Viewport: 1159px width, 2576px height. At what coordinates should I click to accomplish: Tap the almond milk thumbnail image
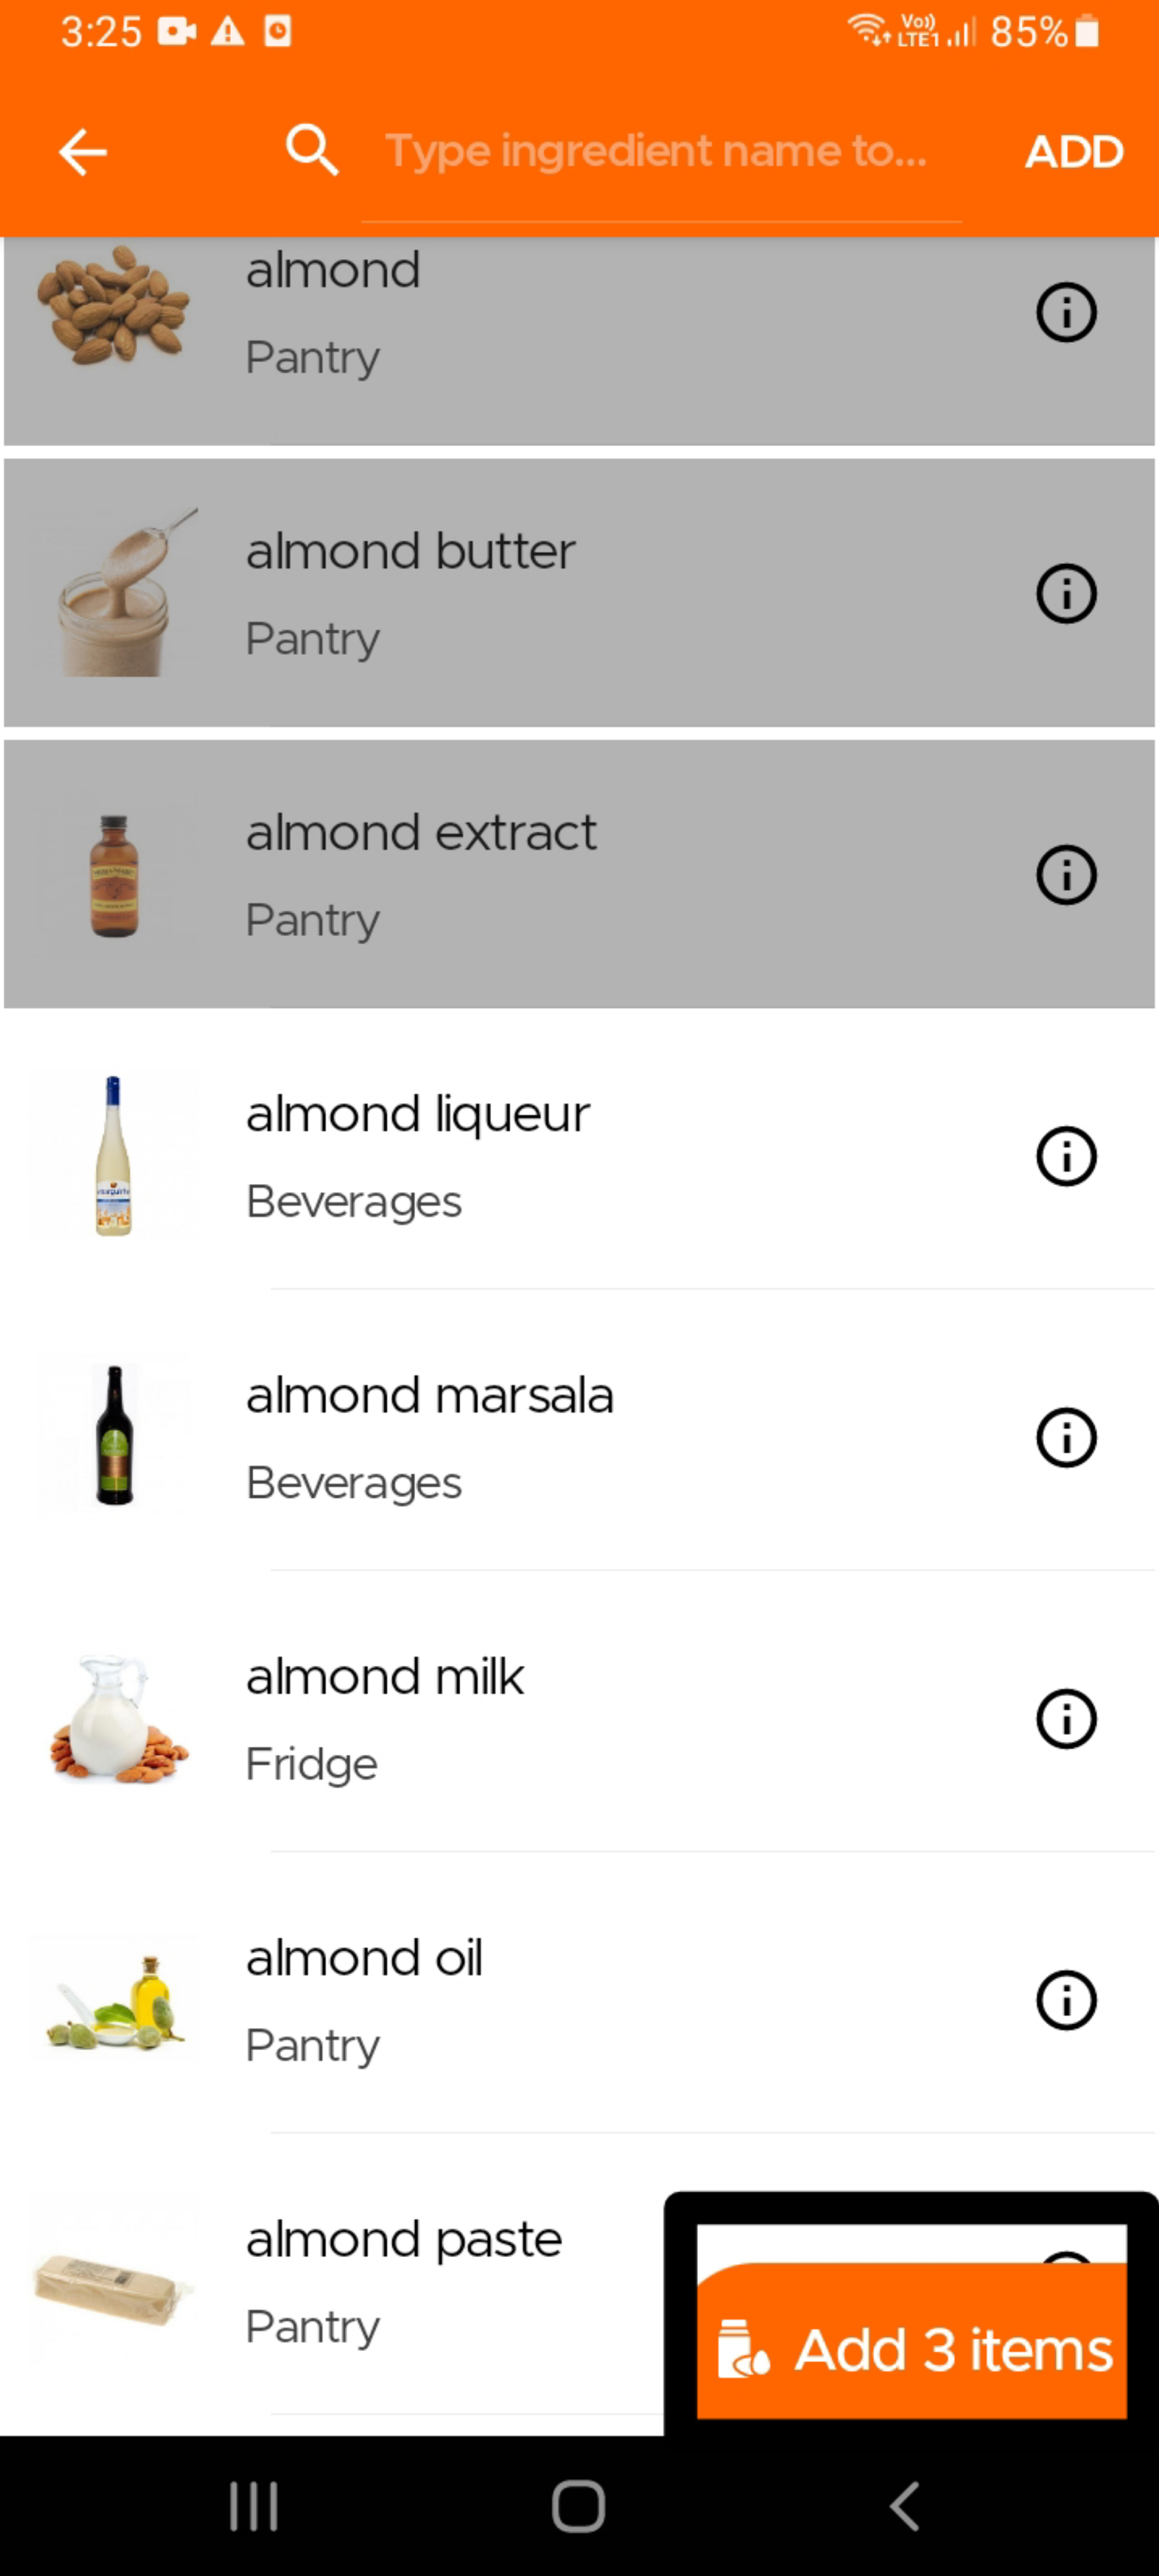[114, 1719]
